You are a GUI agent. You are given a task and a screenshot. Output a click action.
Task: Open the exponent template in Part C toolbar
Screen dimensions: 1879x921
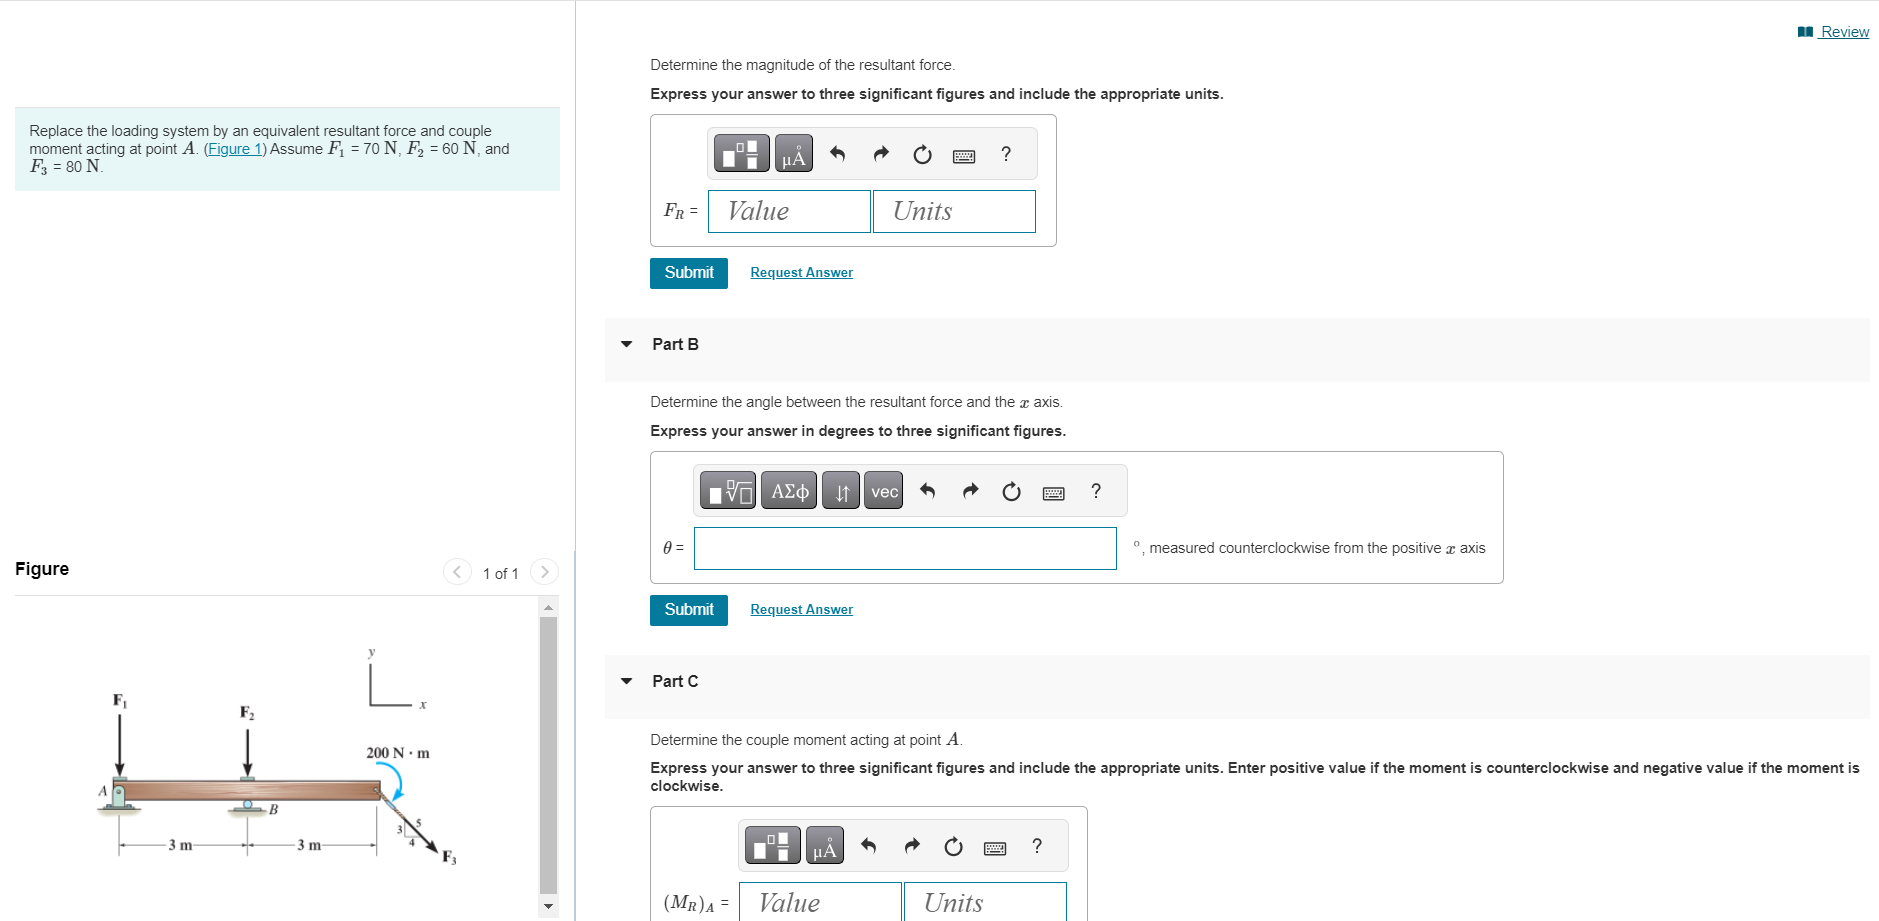(773, 845)
